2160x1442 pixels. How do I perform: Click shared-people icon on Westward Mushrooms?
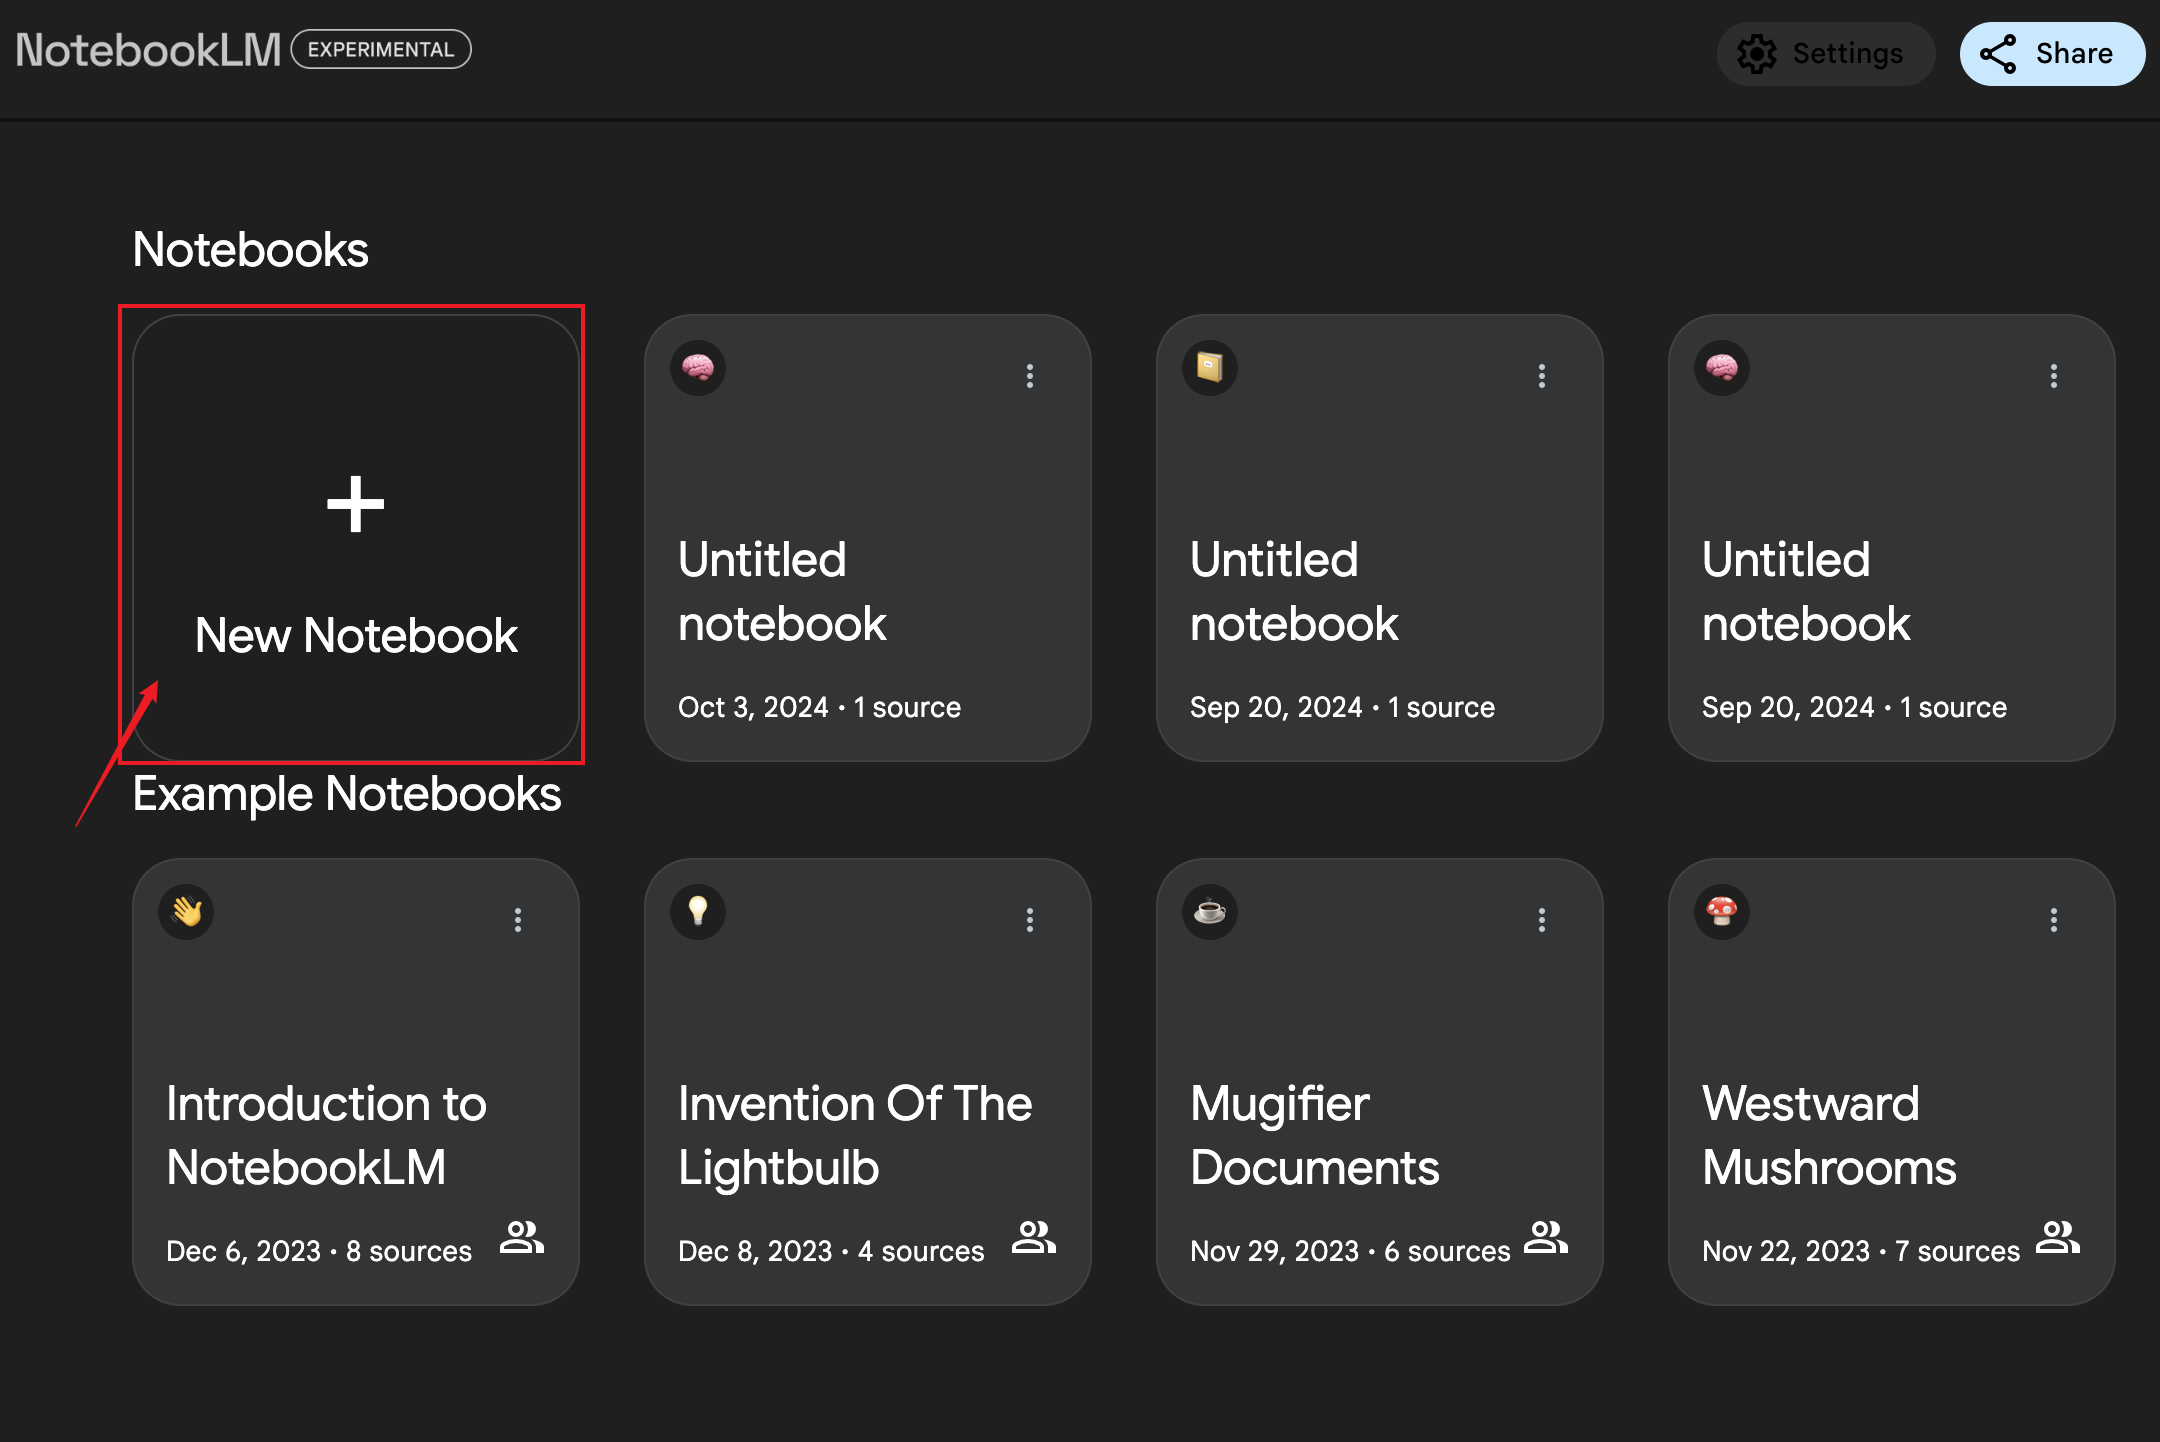[2058, 1238]
